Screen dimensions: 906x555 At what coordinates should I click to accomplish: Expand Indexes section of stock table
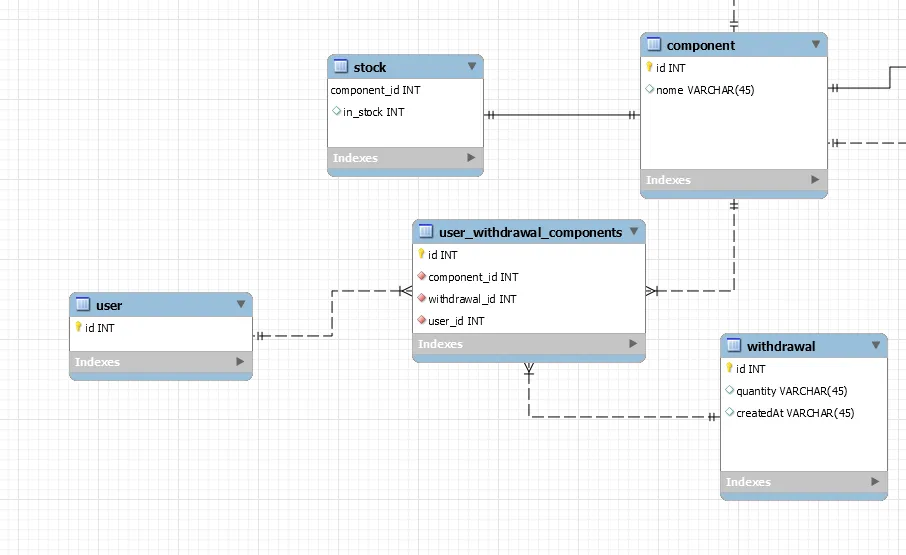click(x=471, y=158)
